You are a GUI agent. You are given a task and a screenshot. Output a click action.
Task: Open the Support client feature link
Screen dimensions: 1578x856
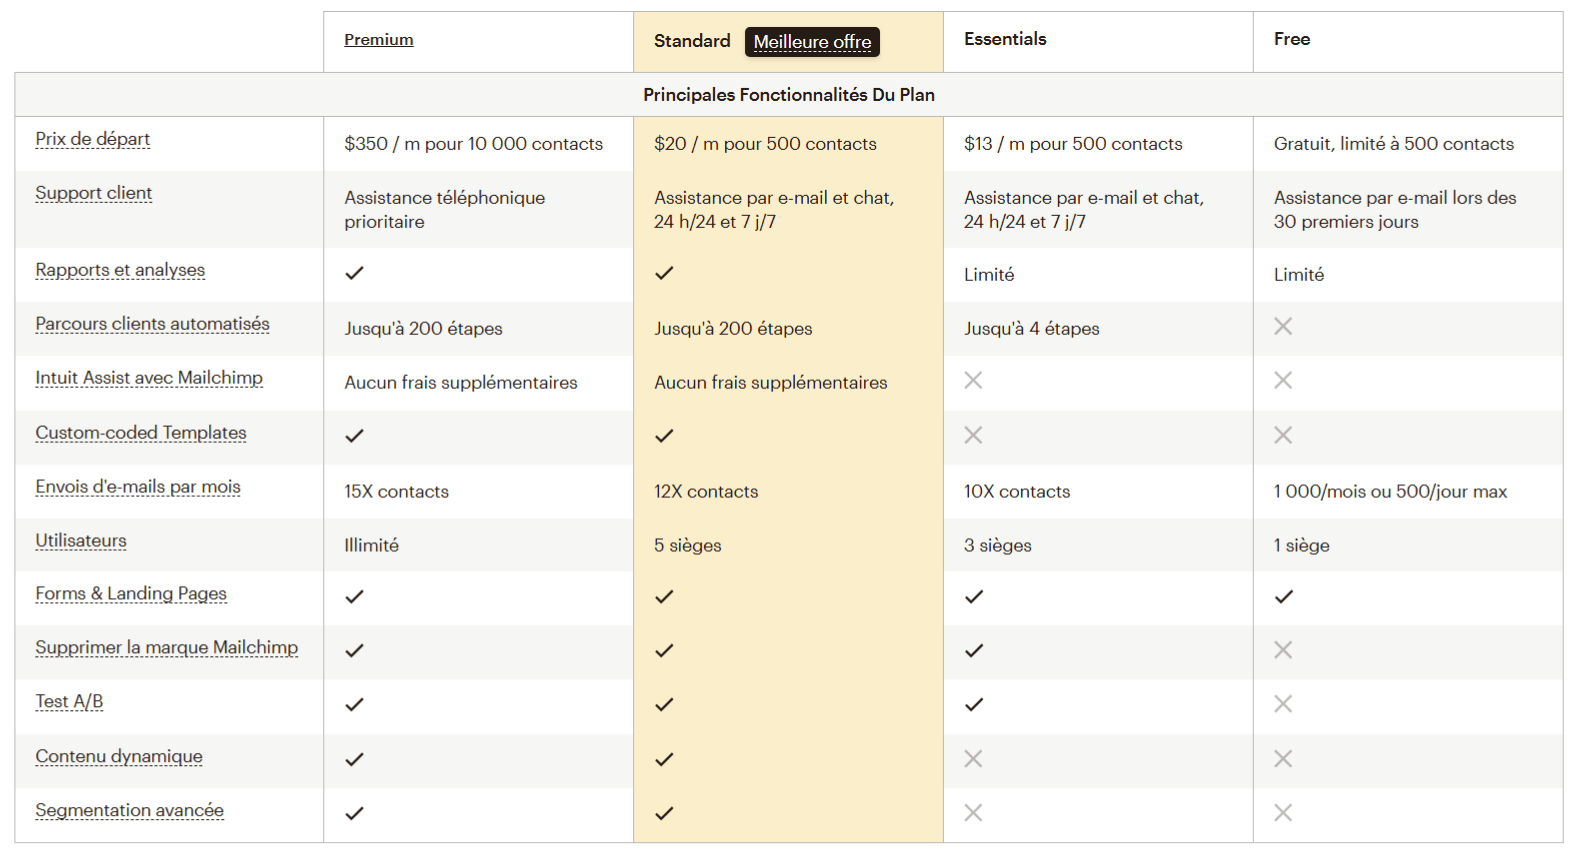point(94,193)
